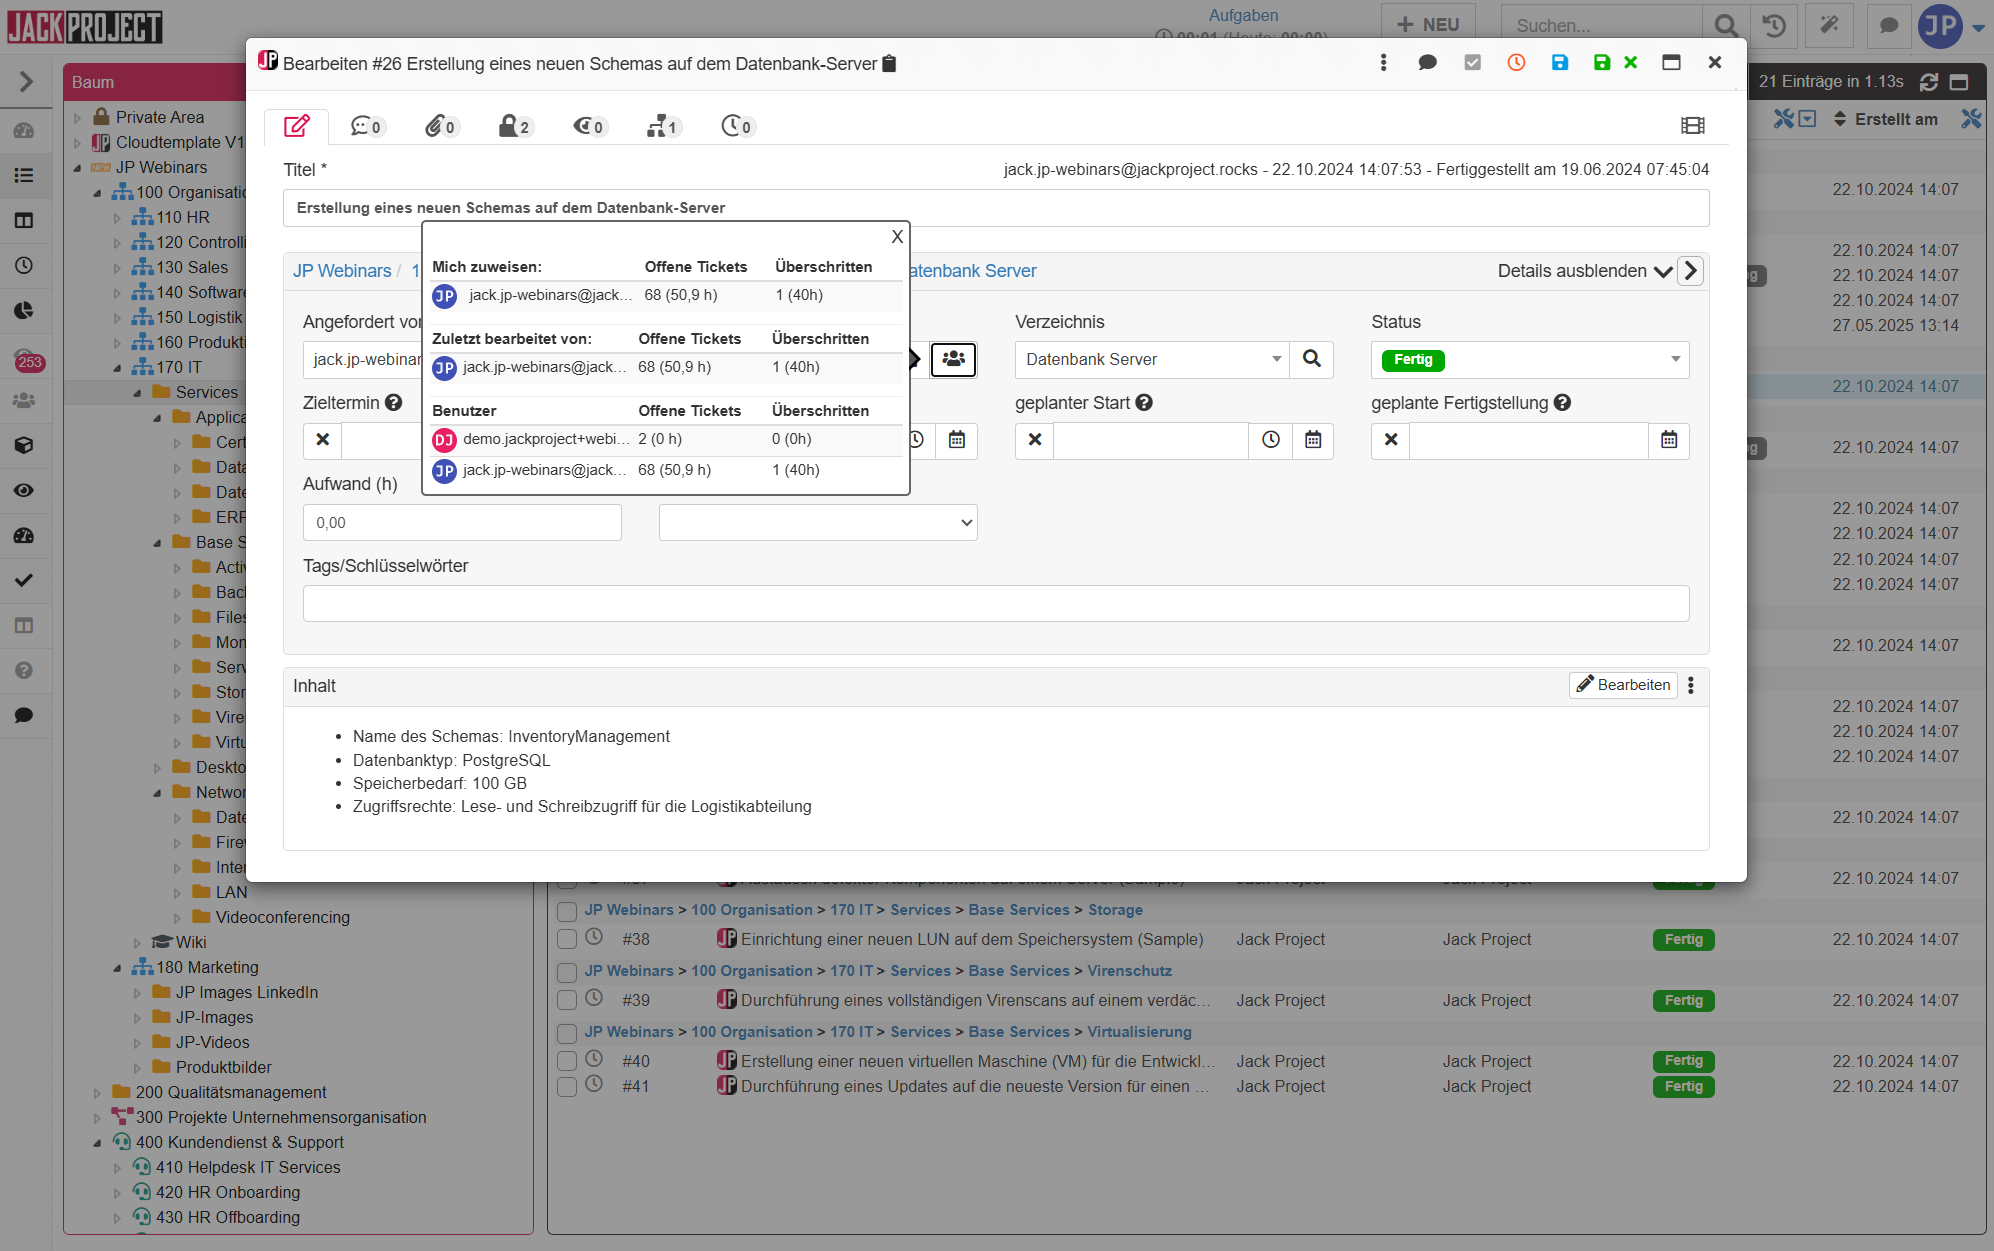1994x1251 pixels.
Task: Toggle checkbox for ticket #40
Action: 567,1061
